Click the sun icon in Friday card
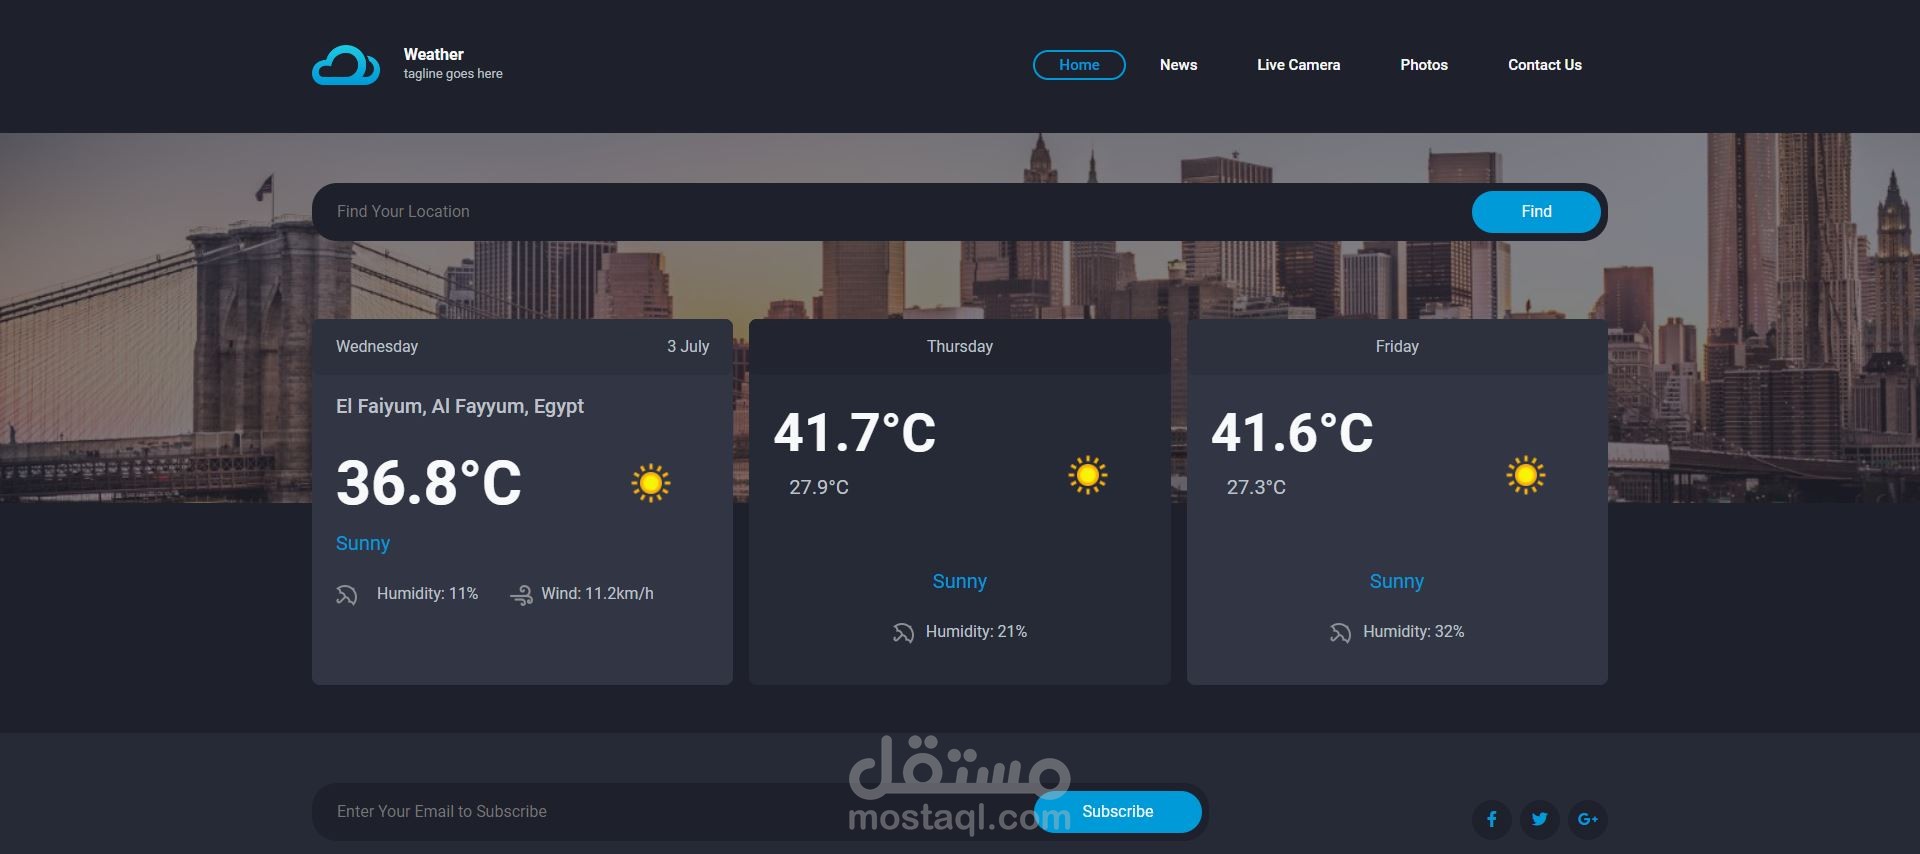Viewport: 1920px width, 854px height. tap(1526, 475)
